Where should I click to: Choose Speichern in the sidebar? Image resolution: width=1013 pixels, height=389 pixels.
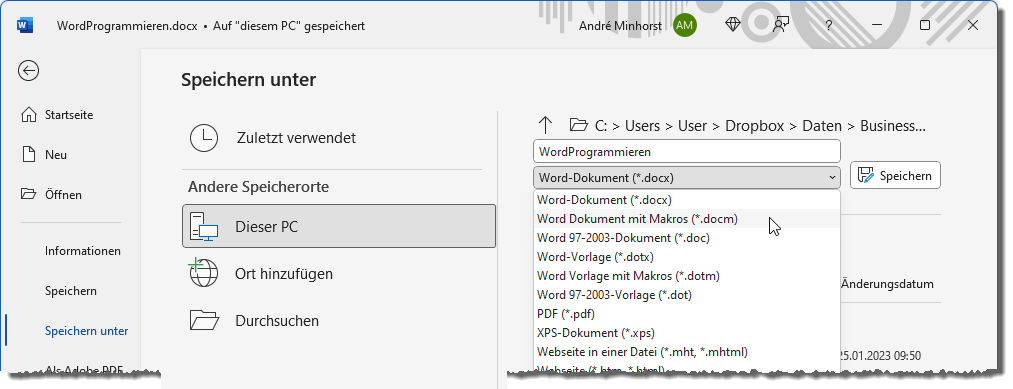(x=71, y=291)
